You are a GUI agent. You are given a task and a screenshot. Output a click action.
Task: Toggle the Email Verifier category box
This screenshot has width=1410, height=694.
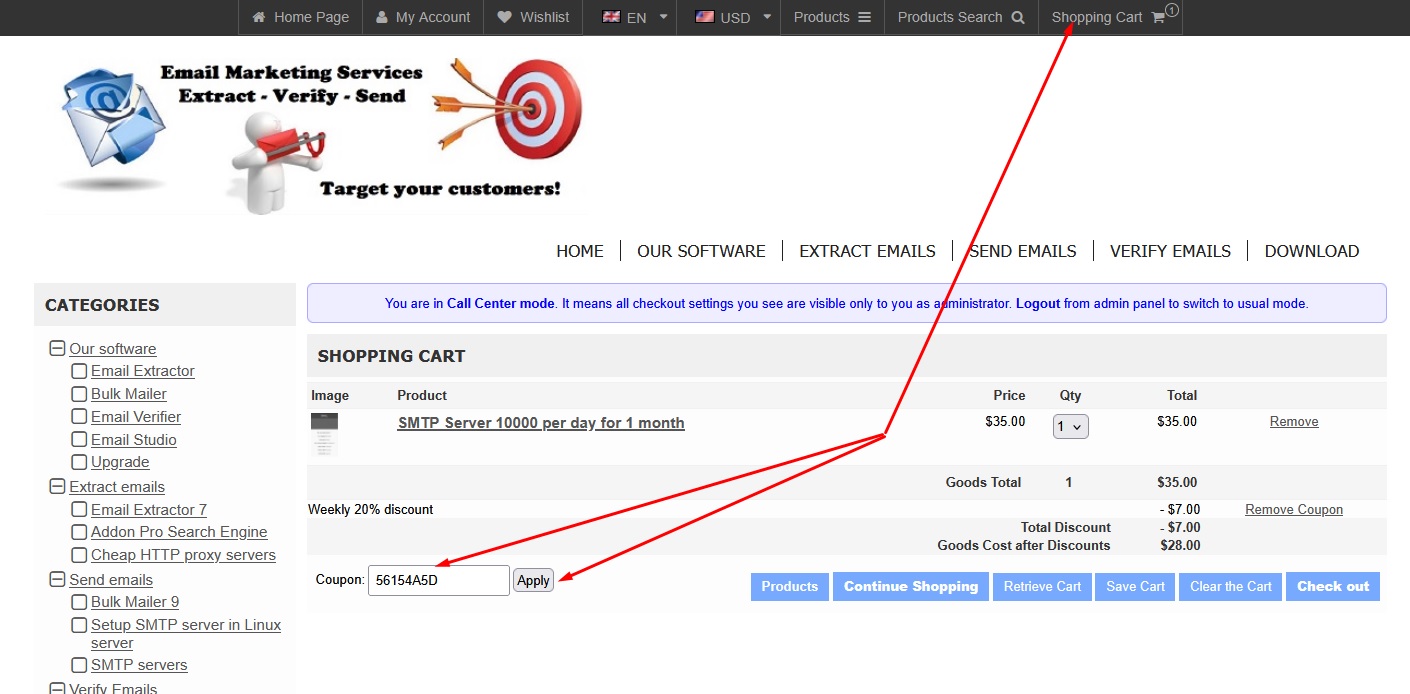(x=79, y=417)
